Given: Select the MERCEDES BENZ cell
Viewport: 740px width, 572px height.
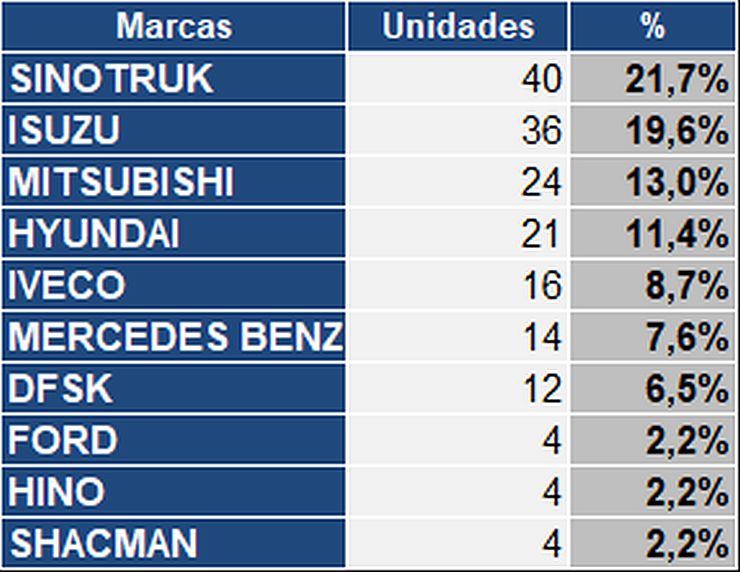Looking at the screenshot, I should [174, 338].
